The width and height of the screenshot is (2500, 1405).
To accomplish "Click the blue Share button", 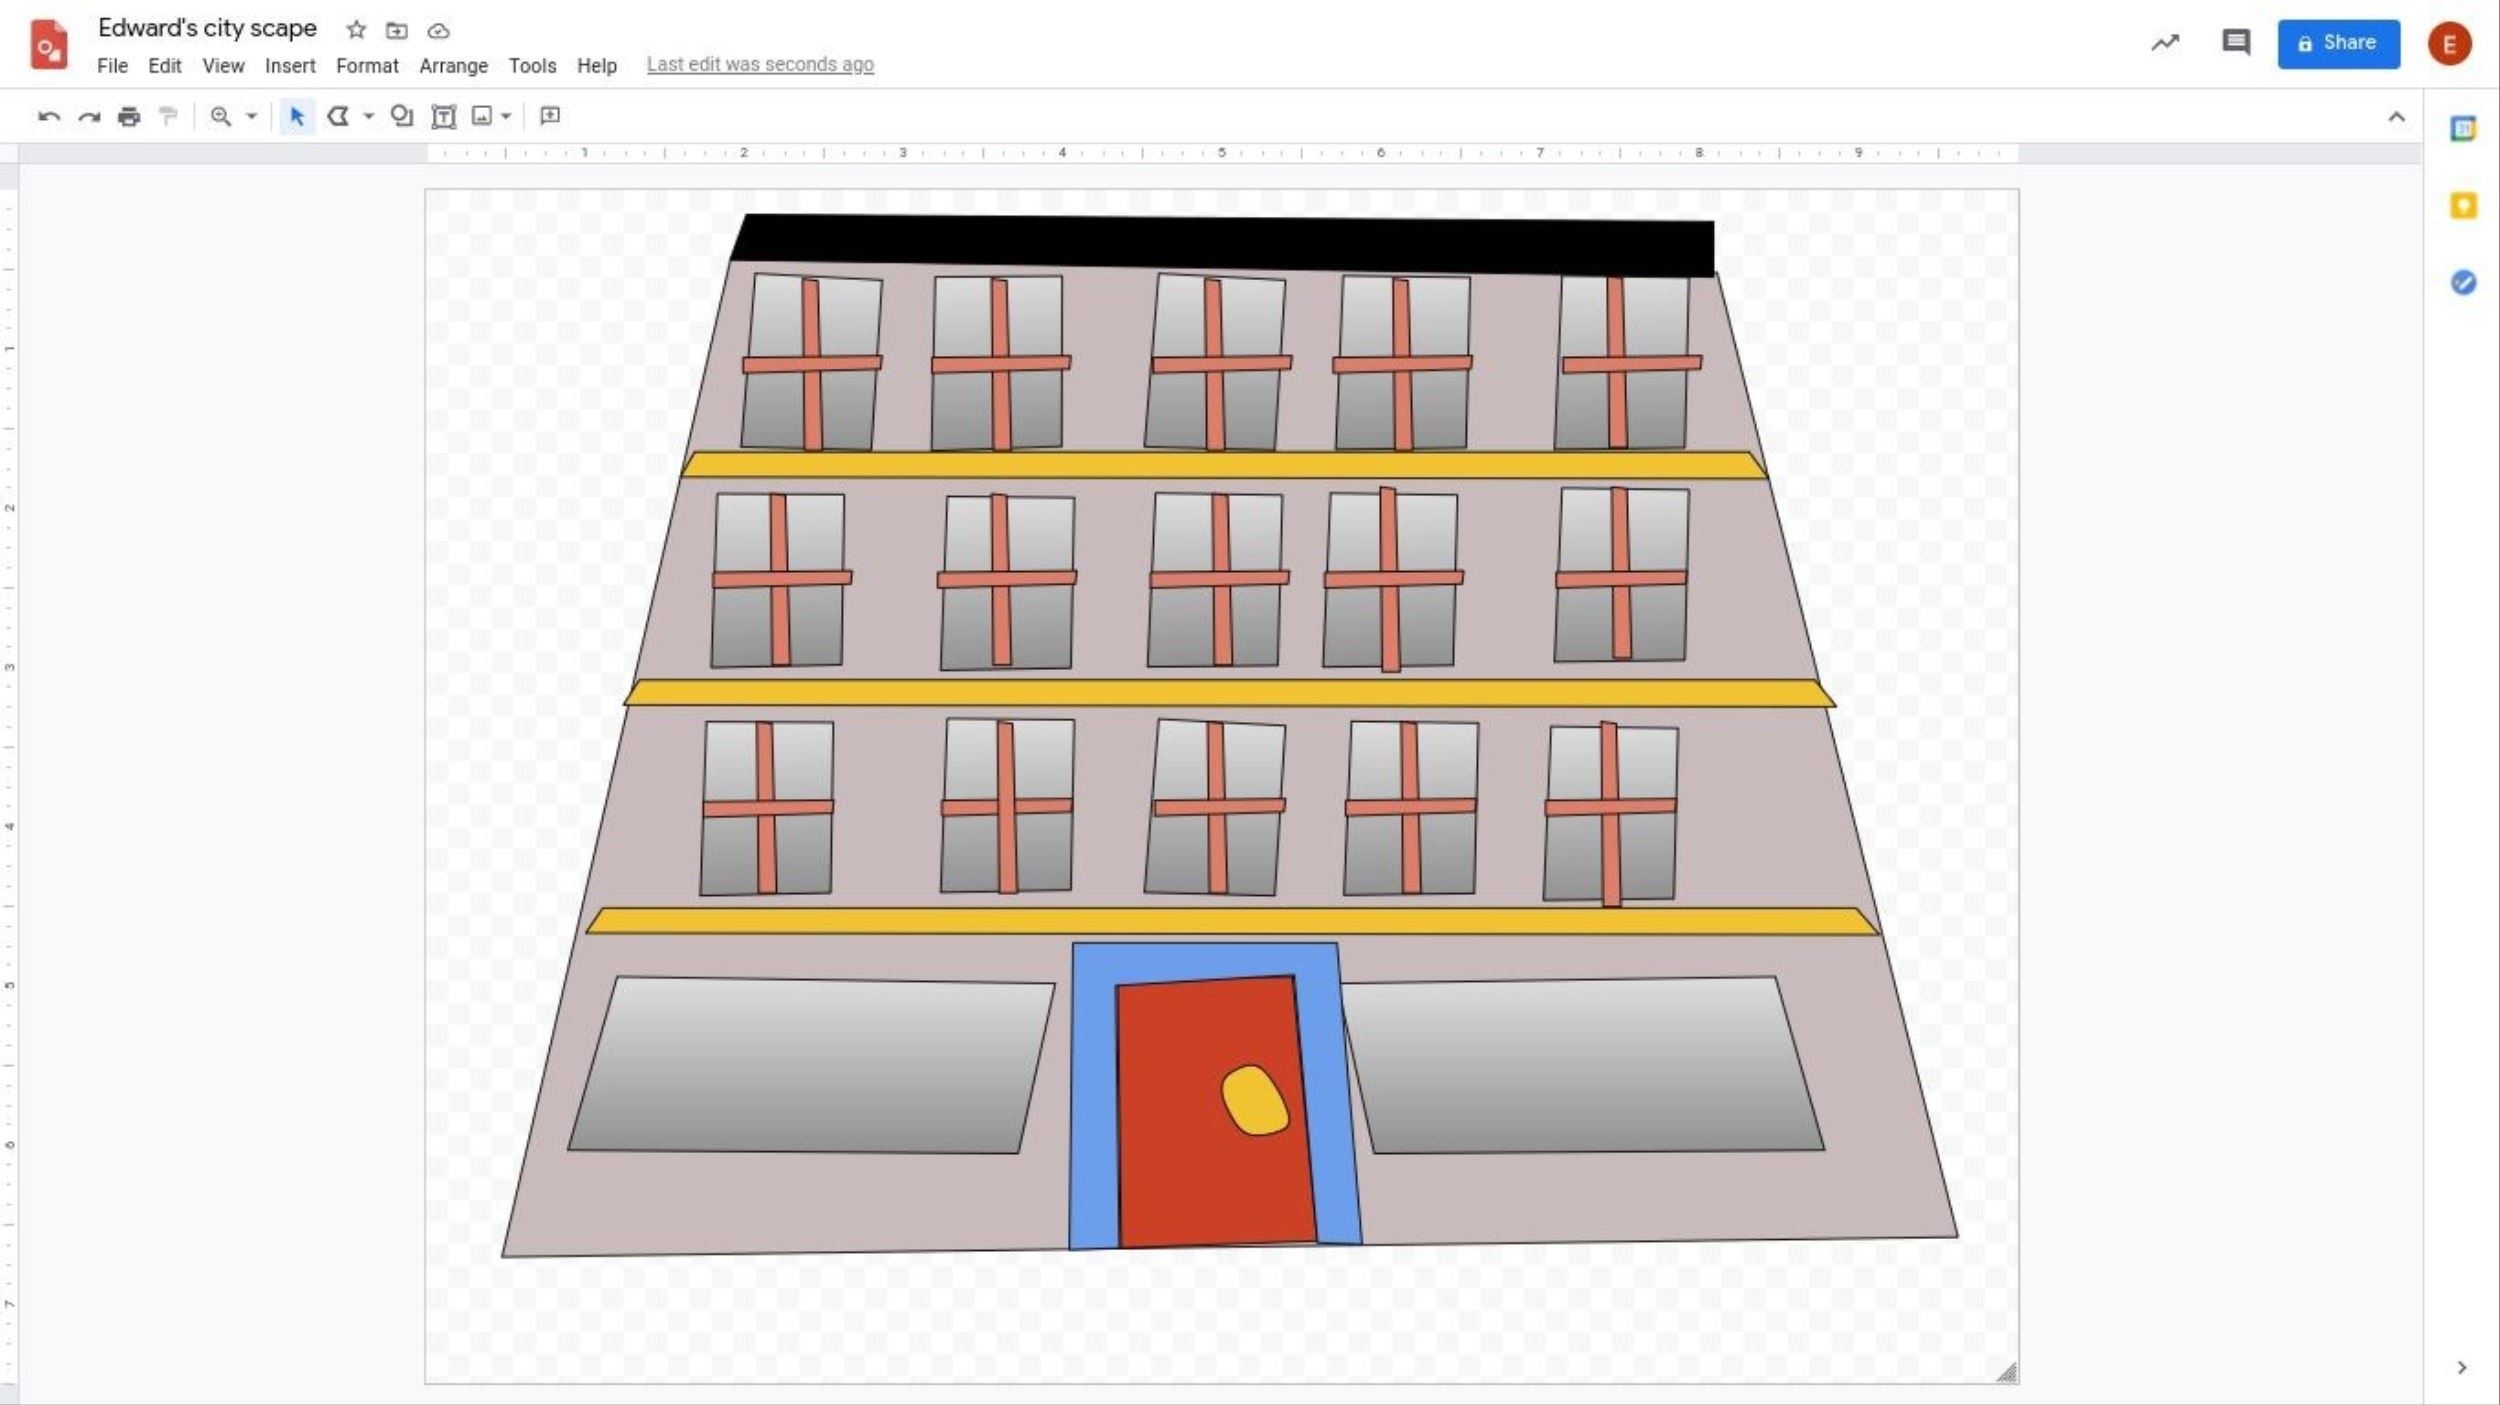I will pyautogui.click(x=2338, y=43).
